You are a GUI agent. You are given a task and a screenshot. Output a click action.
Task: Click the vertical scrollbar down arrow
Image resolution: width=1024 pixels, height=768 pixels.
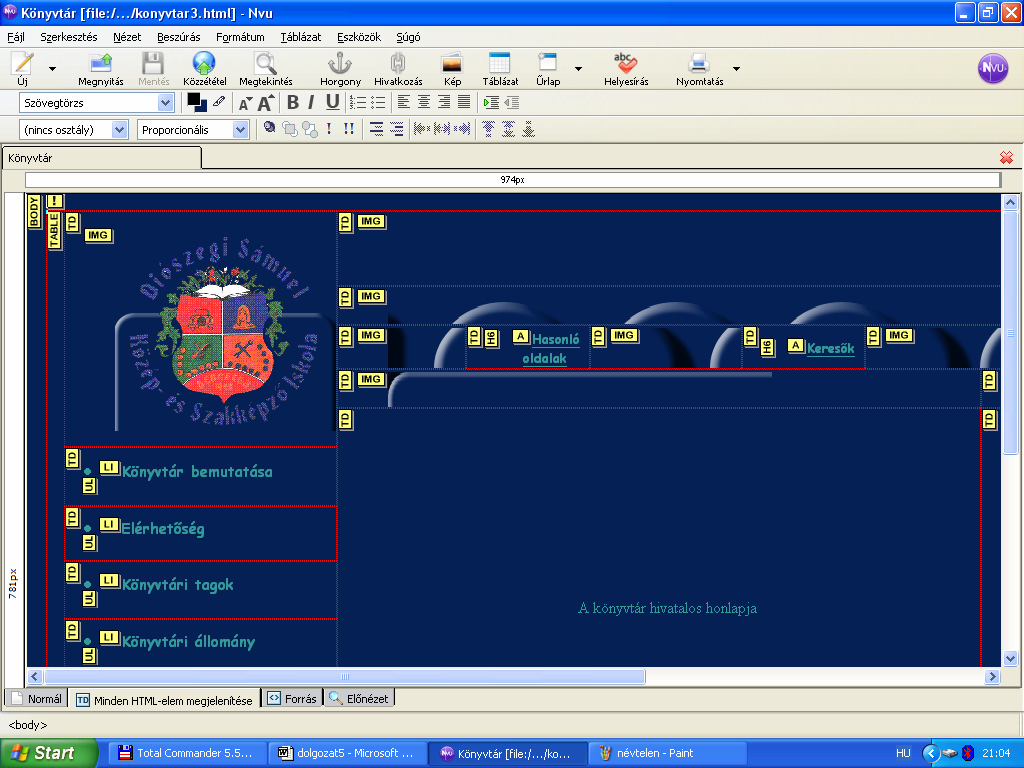click(1010, 658)
